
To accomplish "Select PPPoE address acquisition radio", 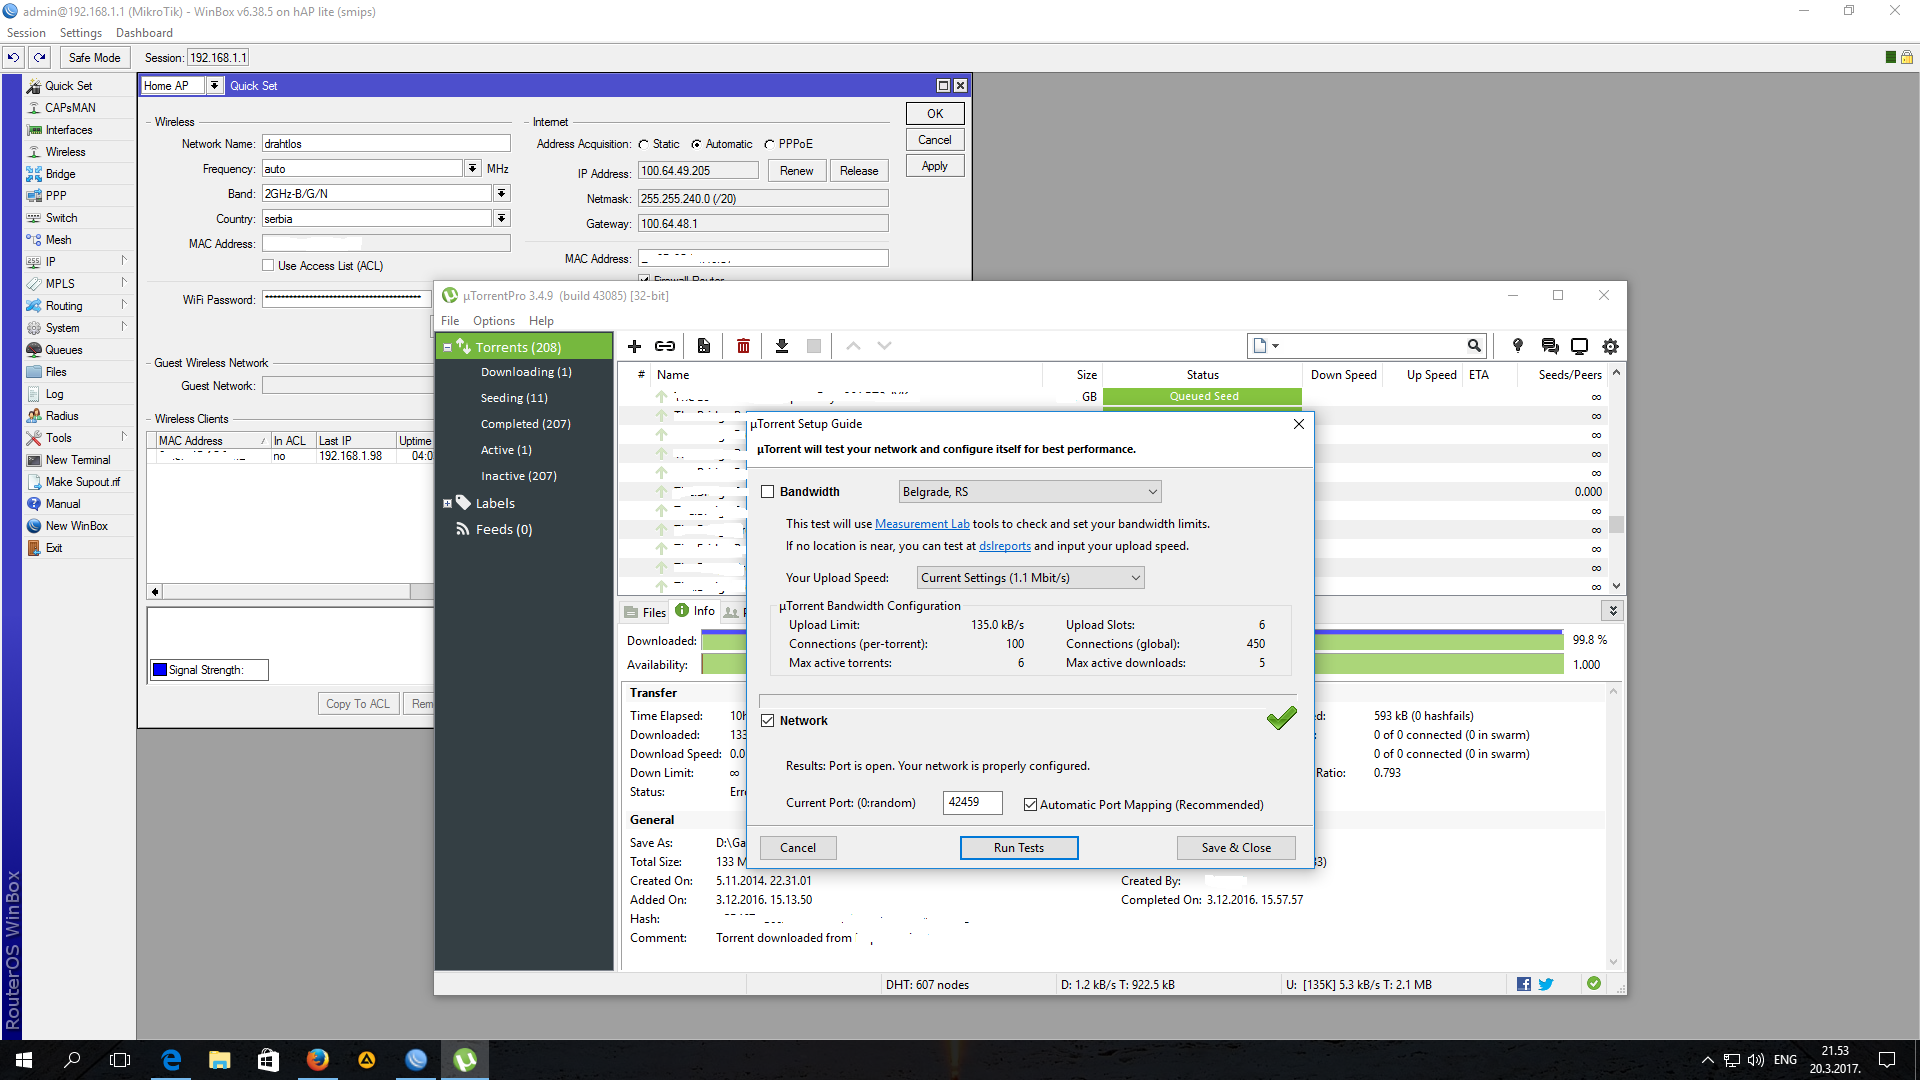I will pos(769,144).
